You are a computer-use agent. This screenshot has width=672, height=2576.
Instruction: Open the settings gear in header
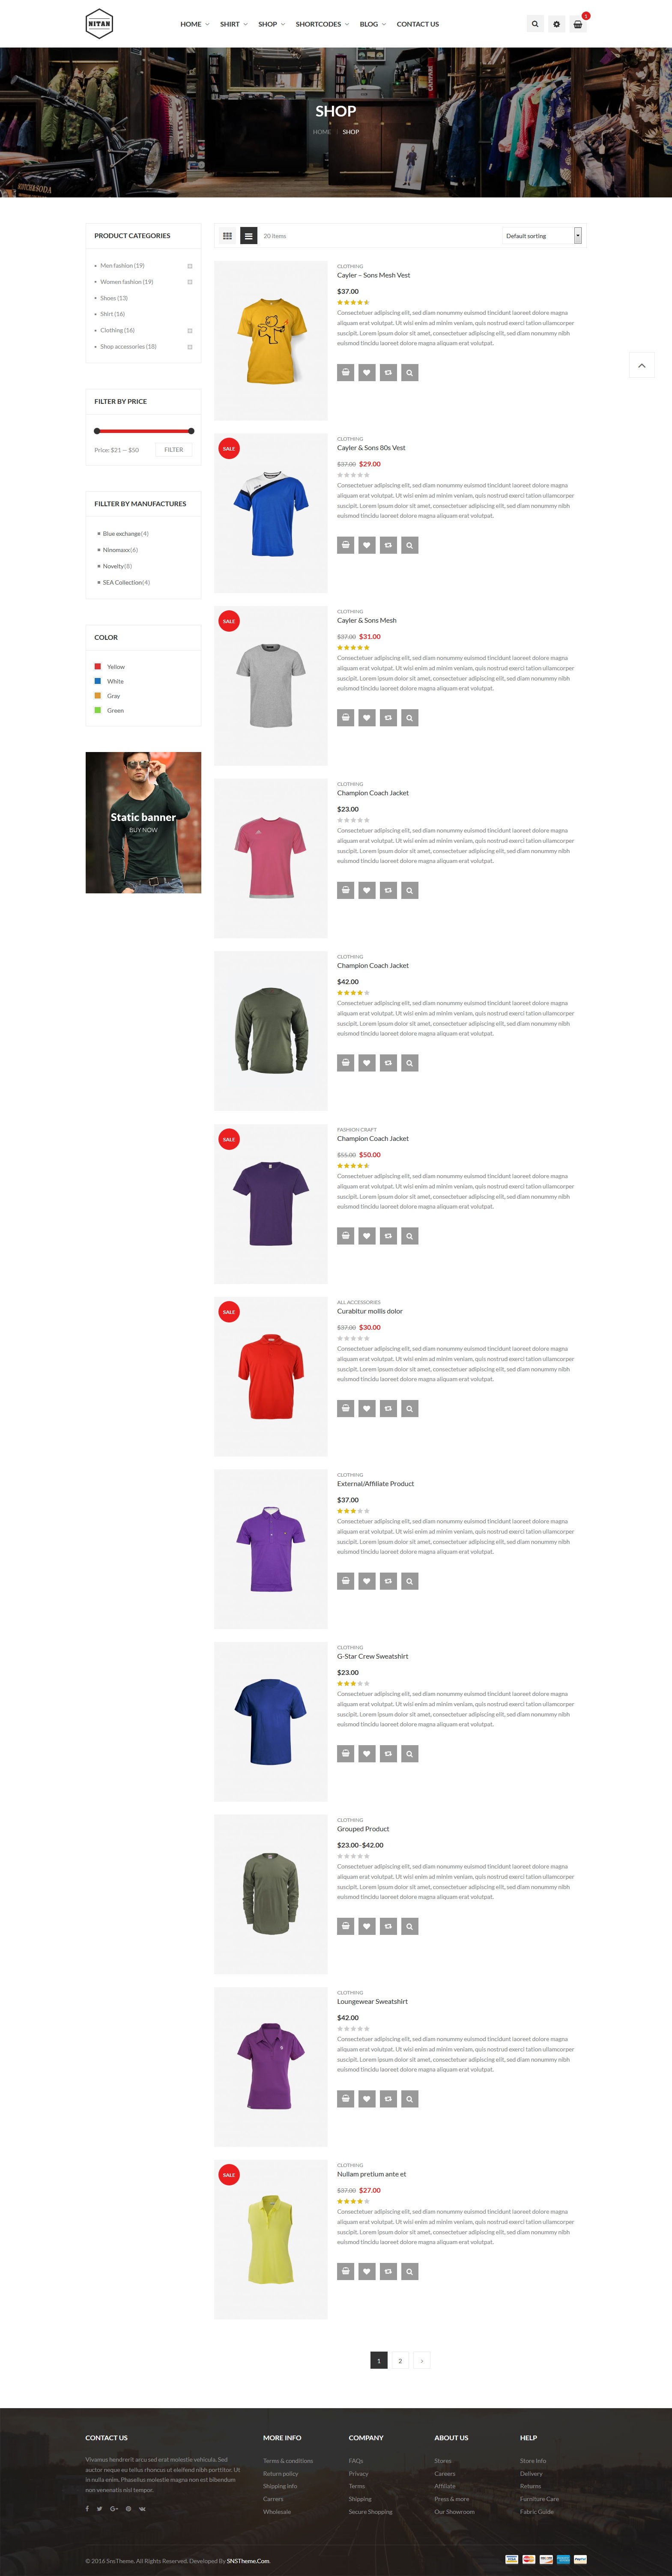pos(556,24)
